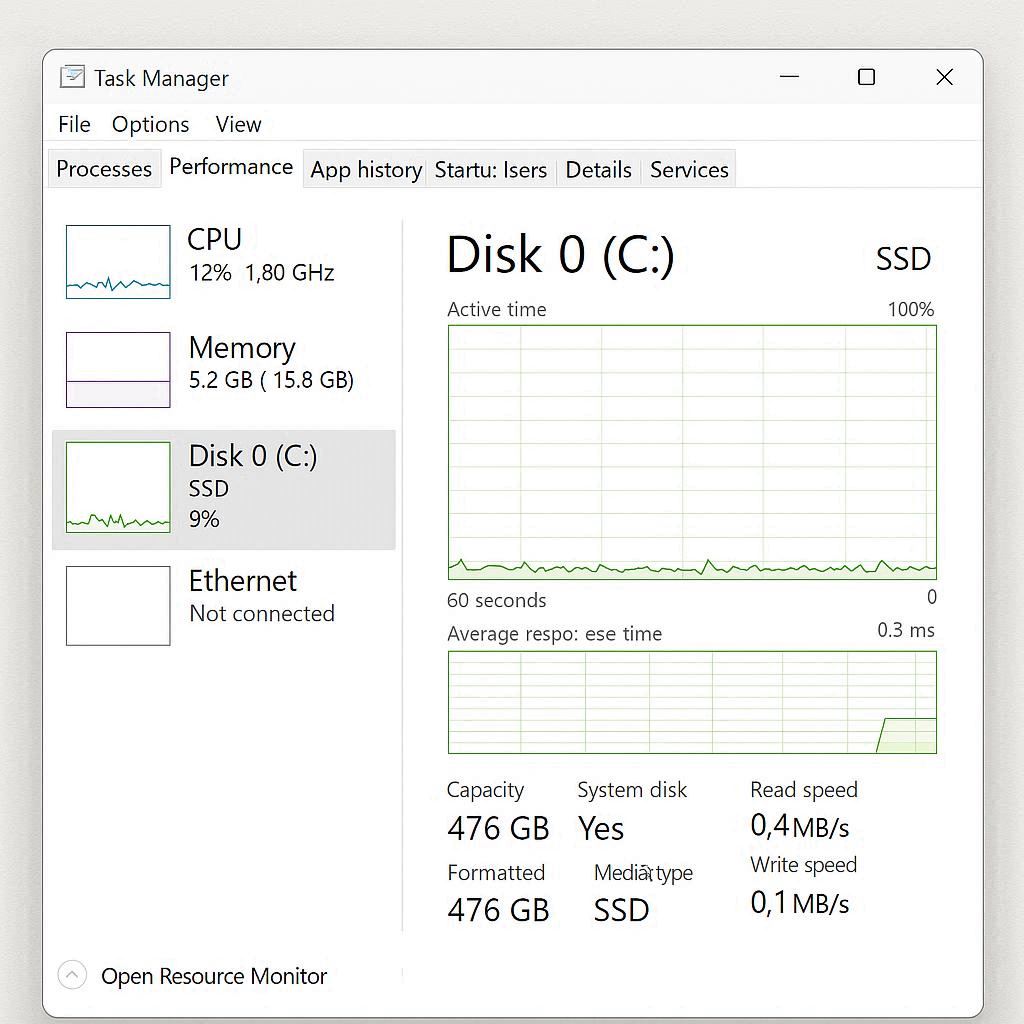Select the Disk 0 (C:) sidebar graph
The height and width of the screenshot is (1024, 1024).
pos(117,487)
